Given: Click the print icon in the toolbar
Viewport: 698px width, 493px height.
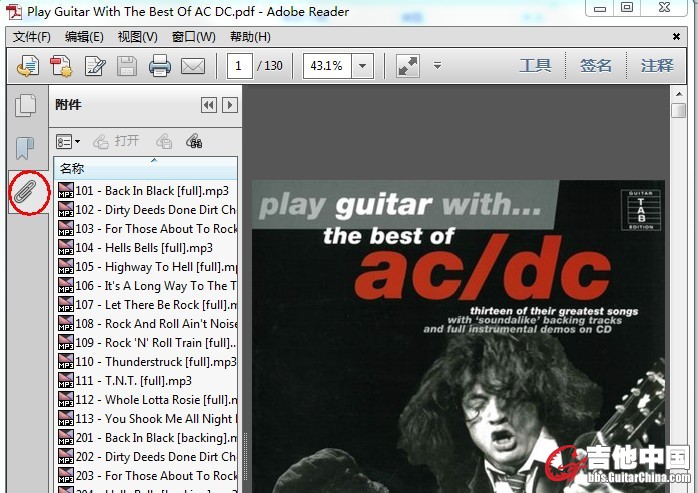Looking at the screenshot, I should pos(160,66).
